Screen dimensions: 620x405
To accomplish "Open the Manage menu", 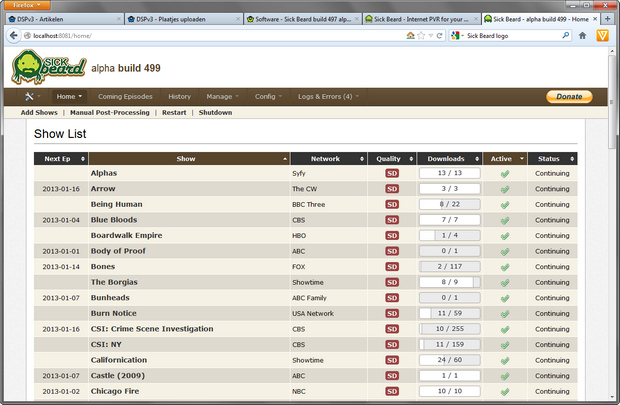I will 222,97.
